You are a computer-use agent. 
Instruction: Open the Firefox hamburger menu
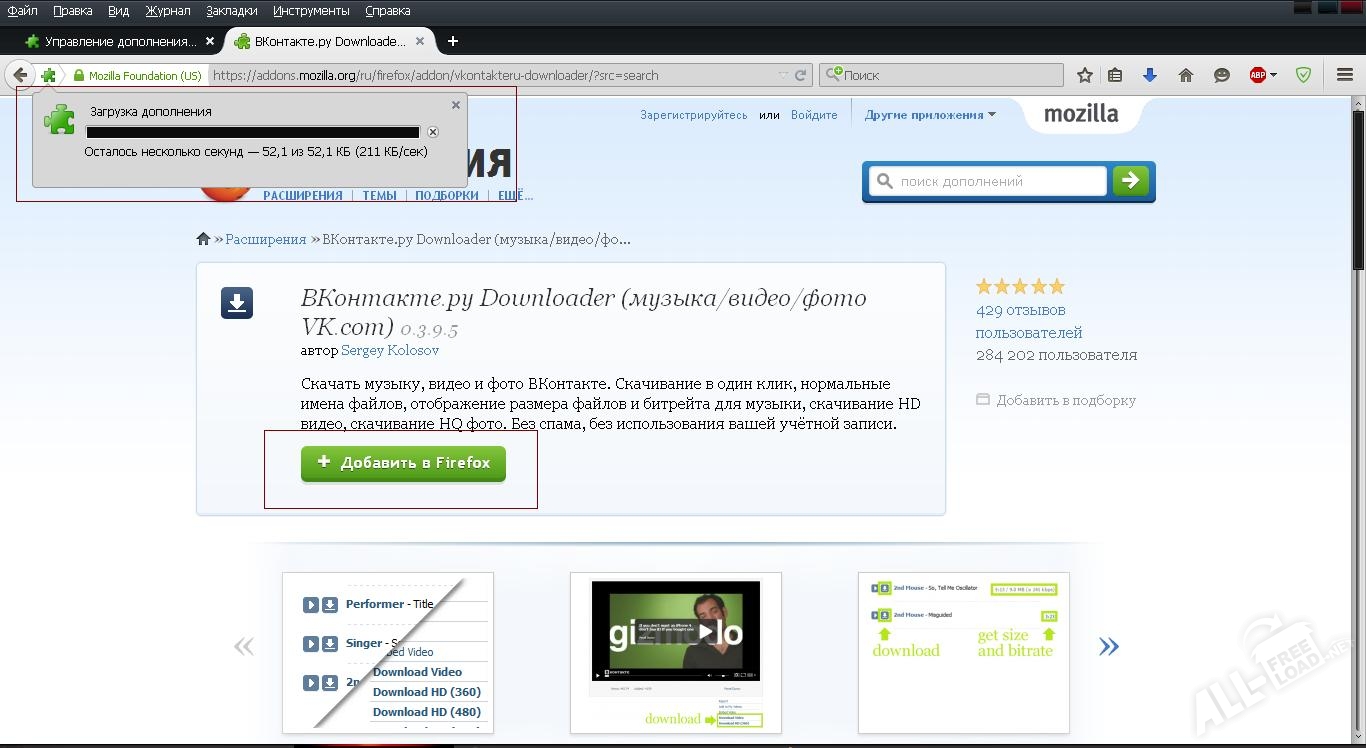pyautogui.click(x=1345, y=75)
